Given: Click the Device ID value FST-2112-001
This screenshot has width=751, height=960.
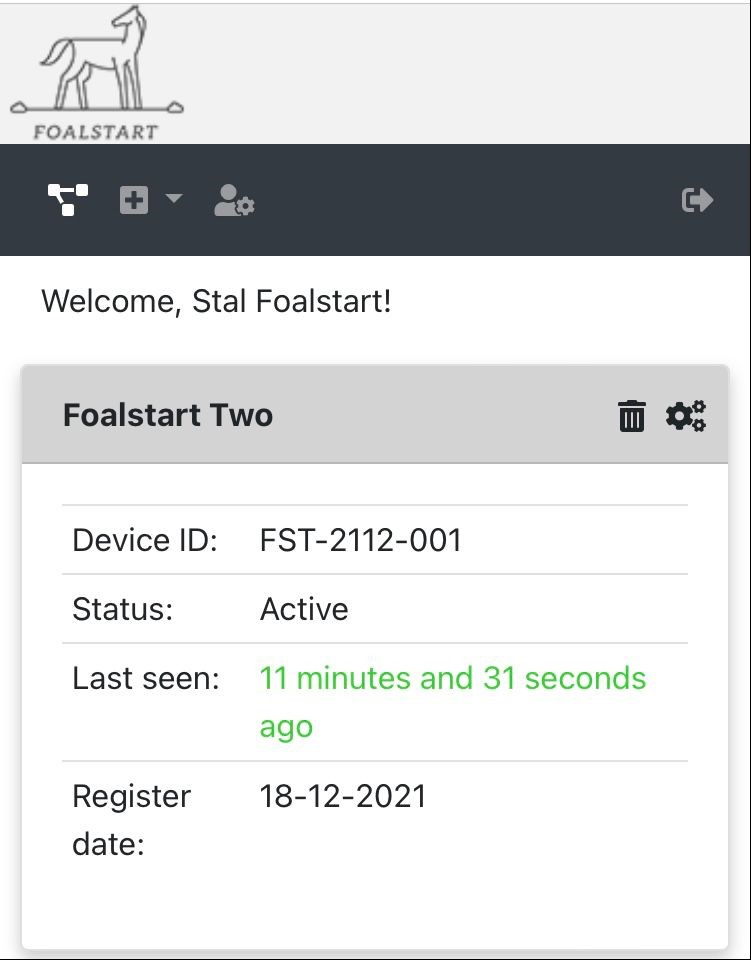Looking at the screenshot, I should (x=361, y=540).
